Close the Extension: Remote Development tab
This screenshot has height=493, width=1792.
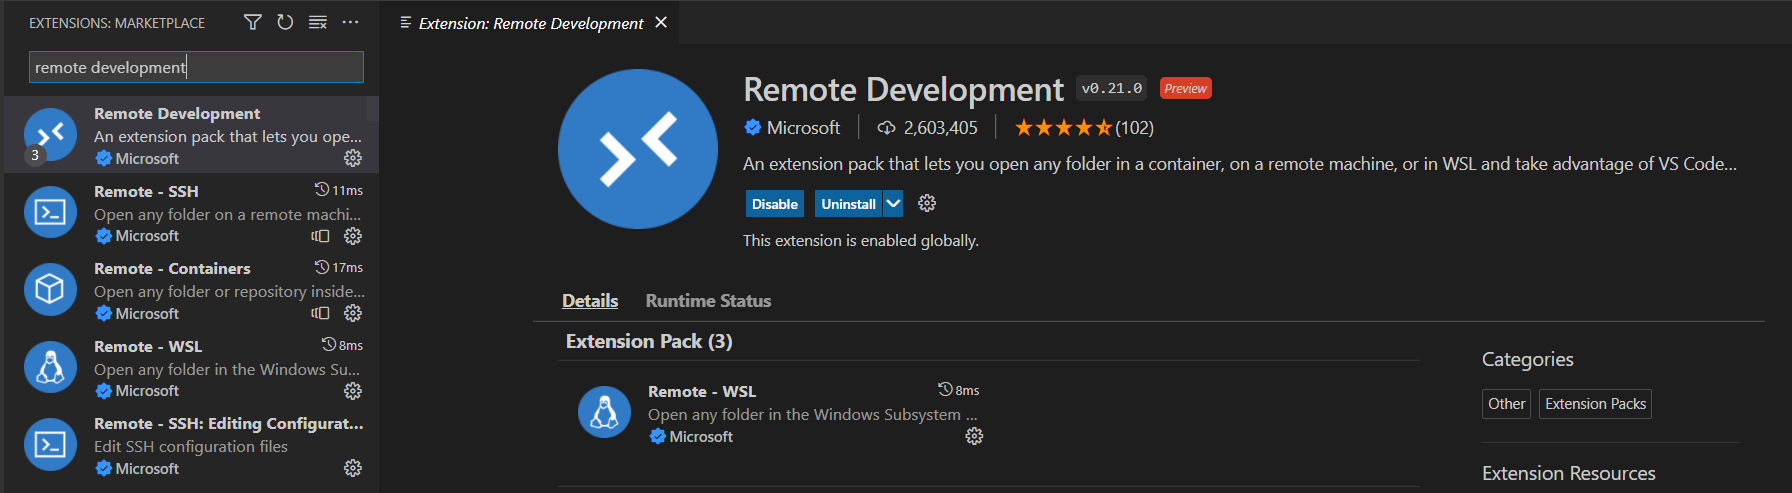tap(661, 22)
